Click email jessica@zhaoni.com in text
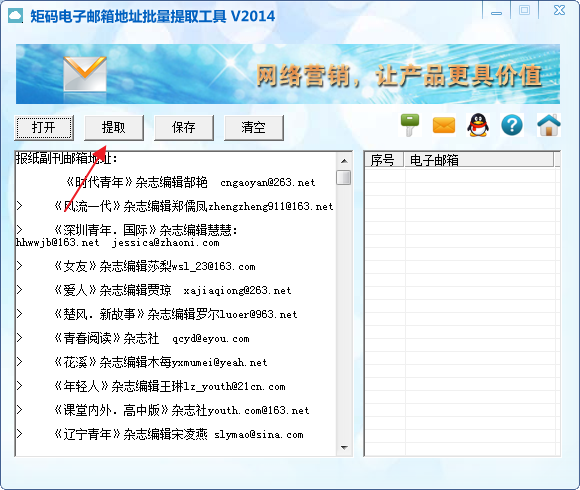This screenshot has width=580, height=490. pos(166,243)
